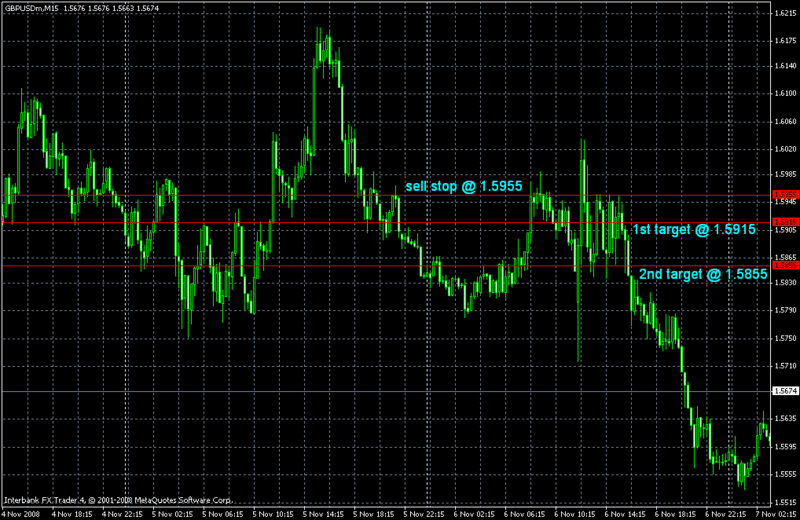Click the 1.6215 price scale label

coord(785,13)
